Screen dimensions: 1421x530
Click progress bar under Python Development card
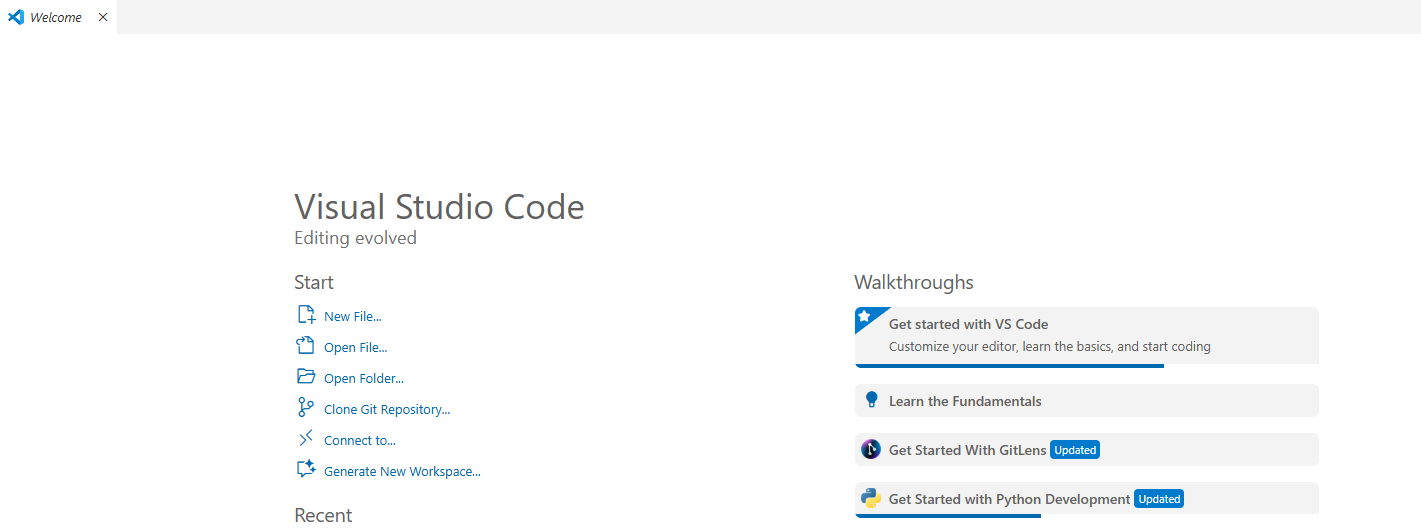tap(948, 515)
